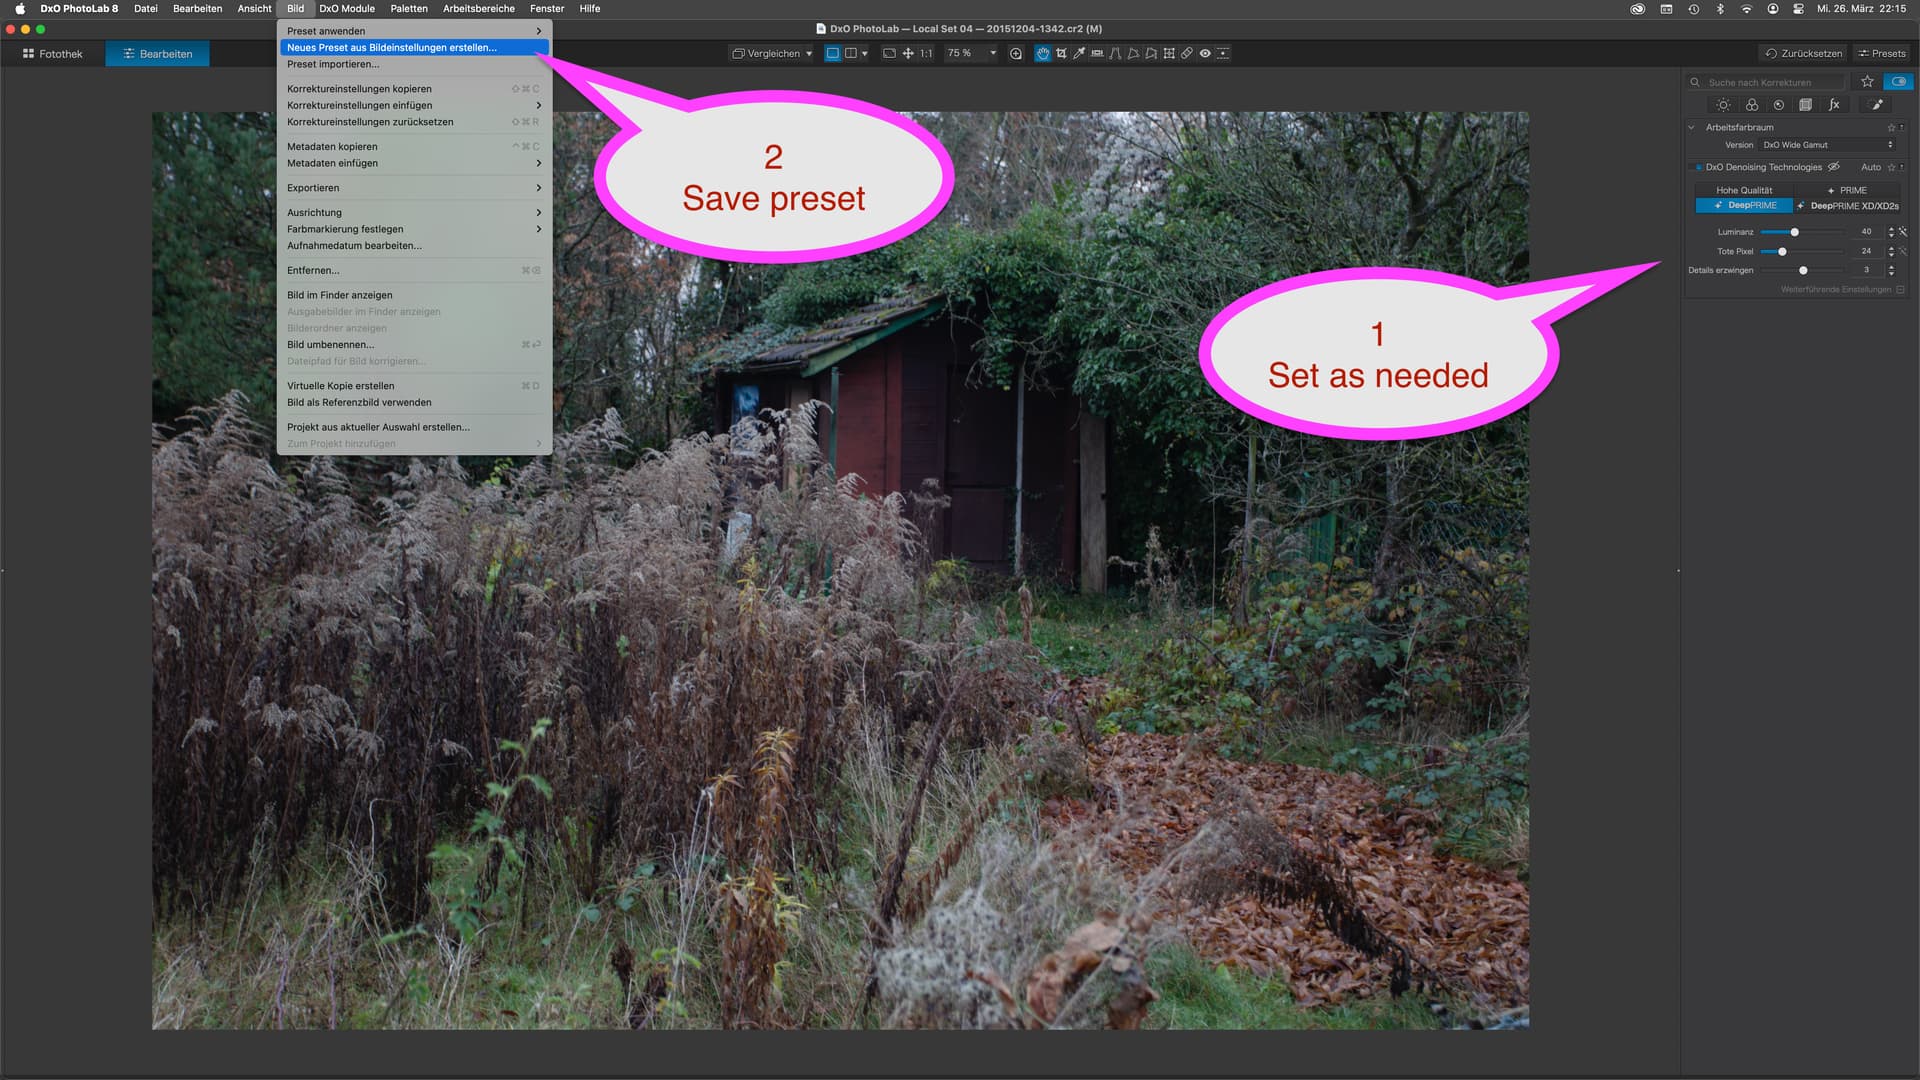Click the Zurücksetzen reset button
Viewport: 1920px width, 1080px height.
coord(1803,53)
